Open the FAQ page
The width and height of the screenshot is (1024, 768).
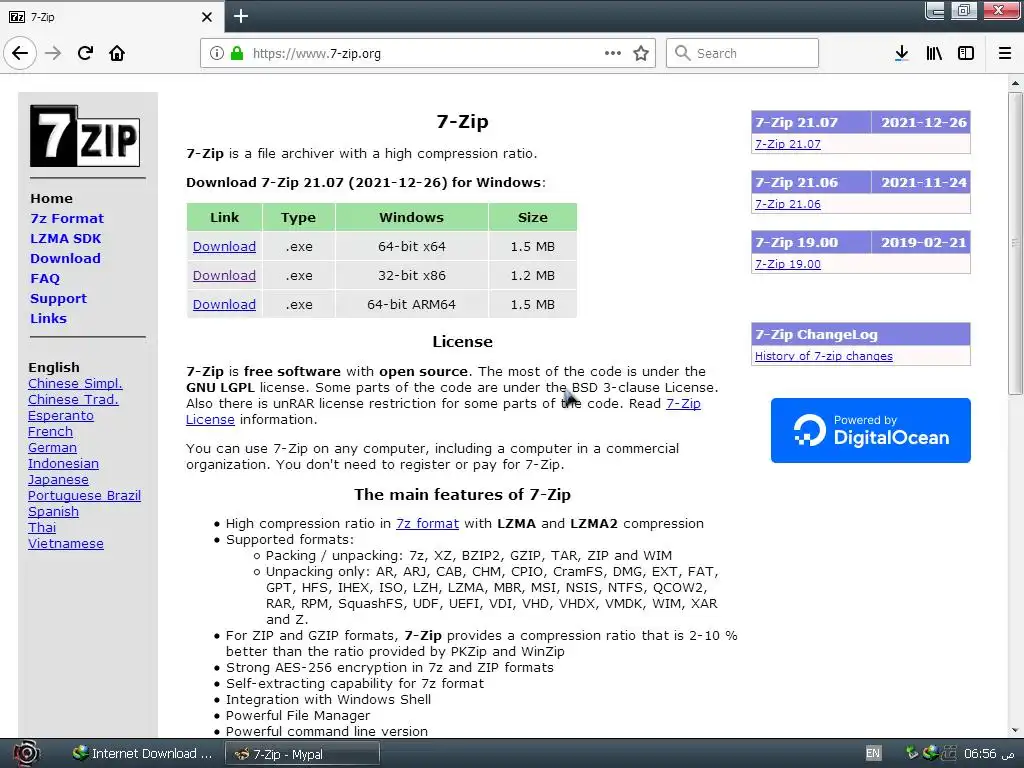[45, 278]
